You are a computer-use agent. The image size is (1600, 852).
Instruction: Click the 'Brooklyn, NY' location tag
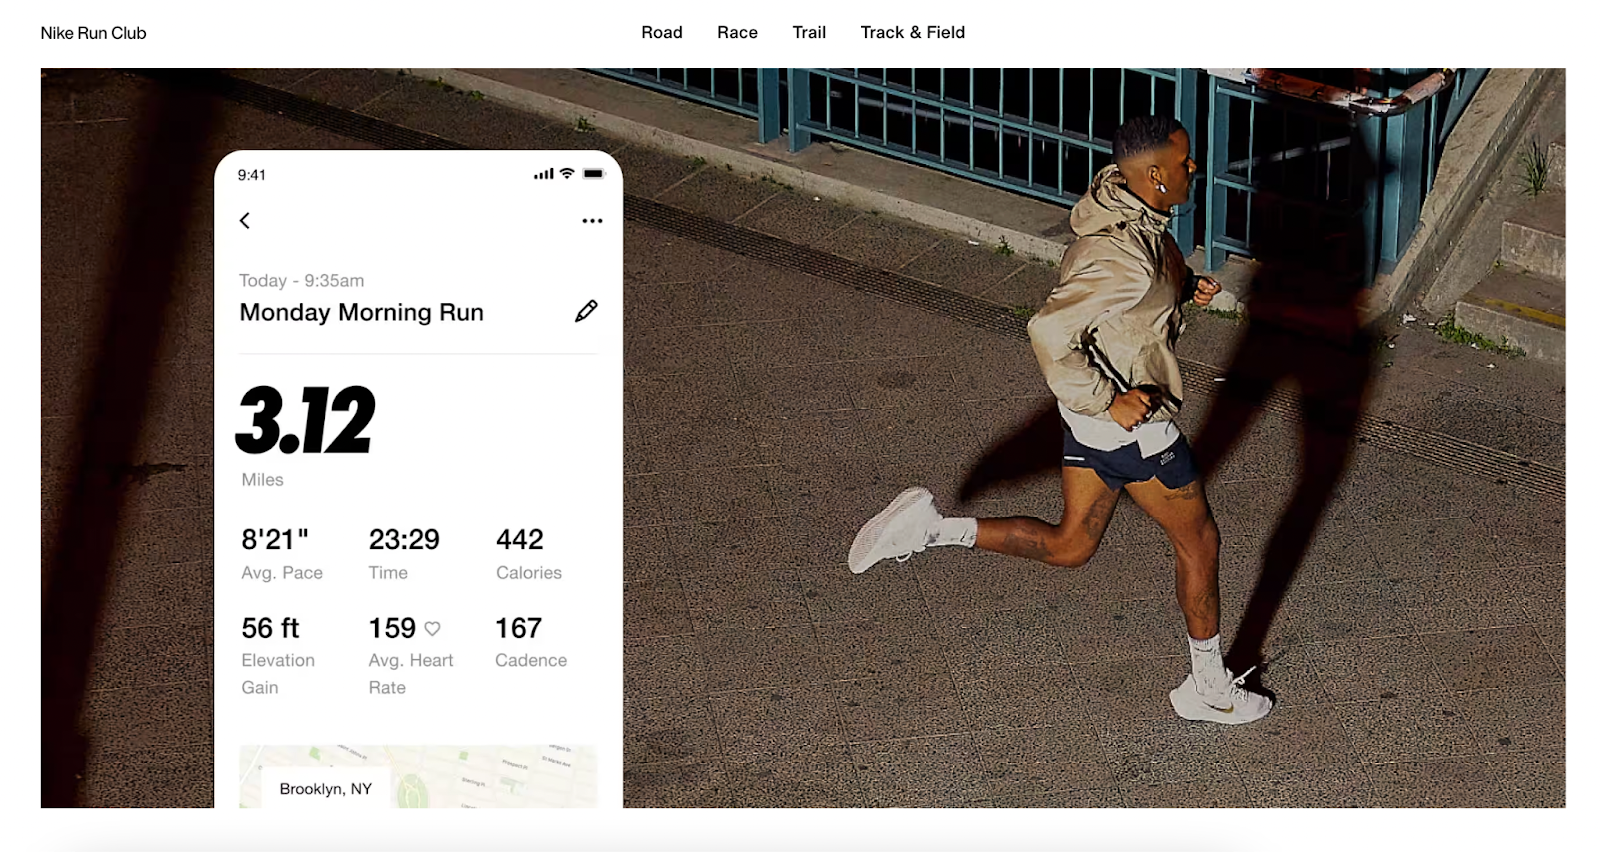tap(326, 789)
